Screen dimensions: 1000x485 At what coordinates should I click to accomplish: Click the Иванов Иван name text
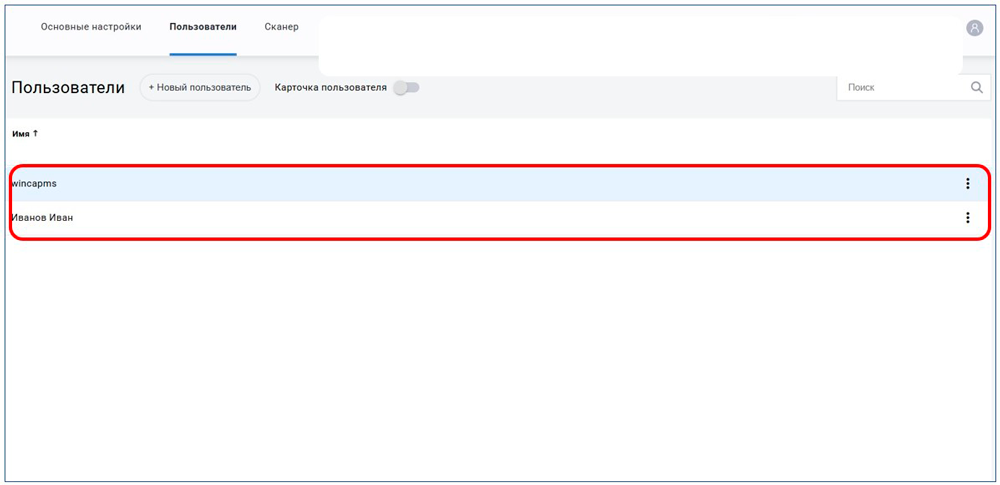(x=42, y=218)
